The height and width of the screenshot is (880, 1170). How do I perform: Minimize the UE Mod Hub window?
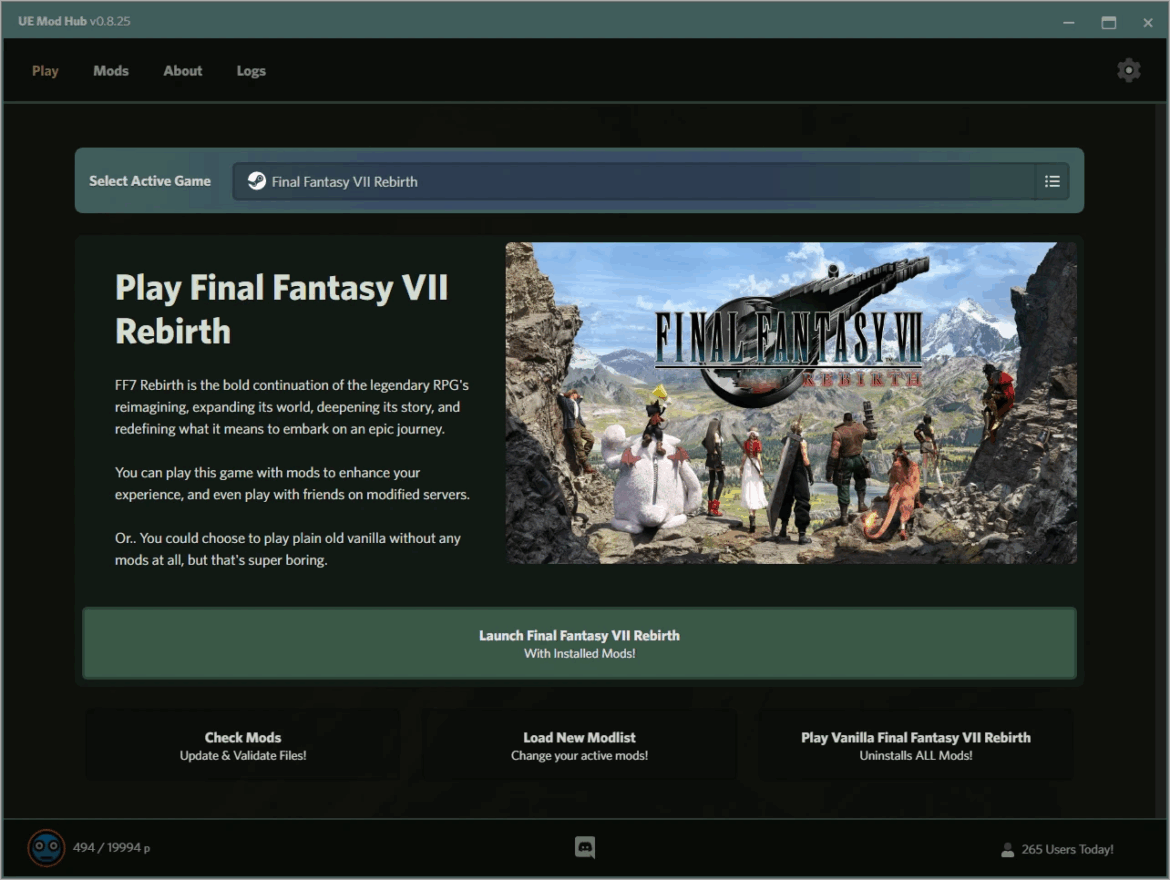point(1069,22)
